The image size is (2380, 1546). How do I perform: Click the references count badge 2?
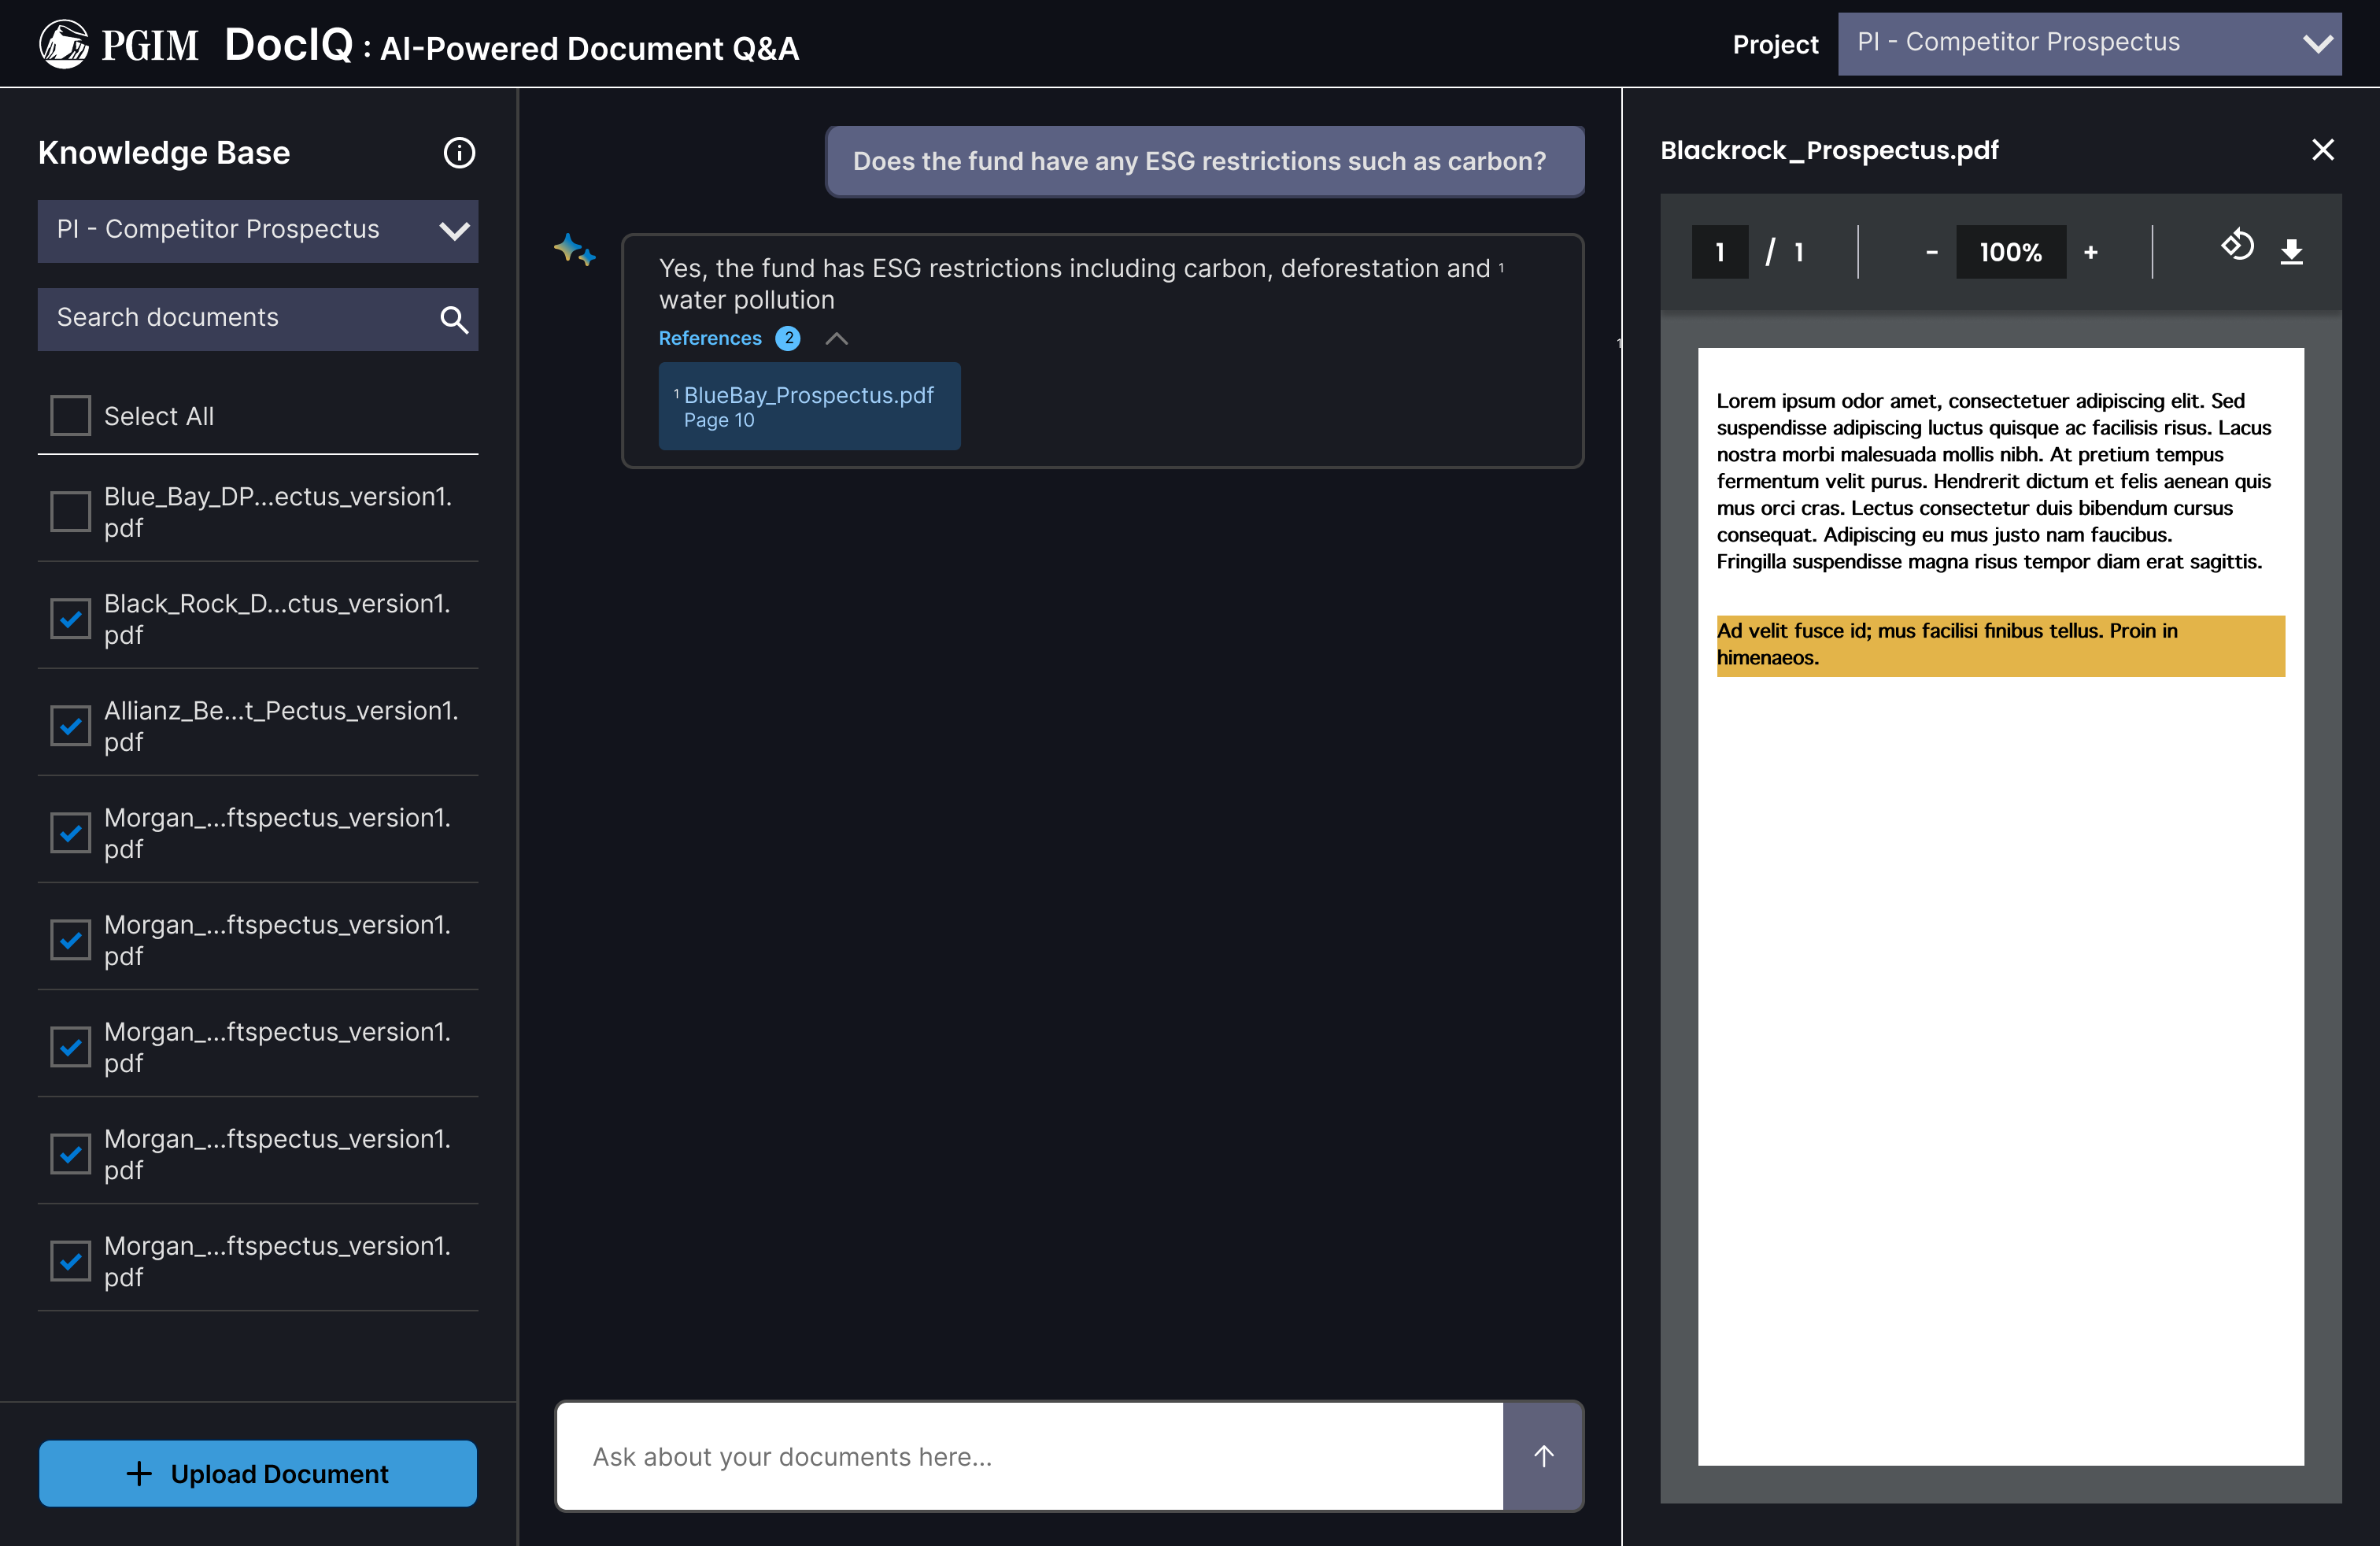pyautogui.click(x=788, y=339)
